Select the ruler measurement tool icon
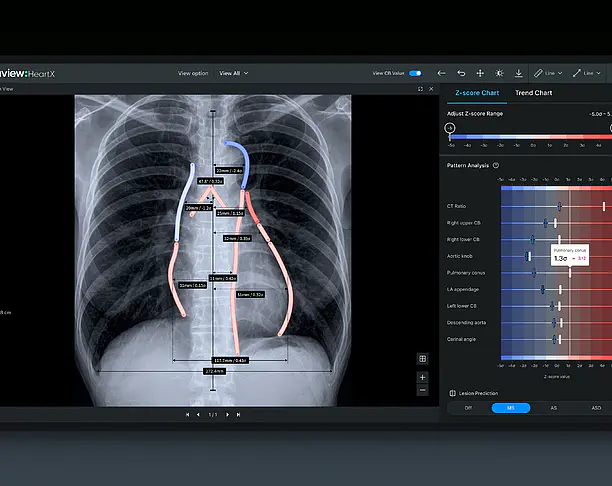This screenshot has width=612, height=486. click(538, 73)
